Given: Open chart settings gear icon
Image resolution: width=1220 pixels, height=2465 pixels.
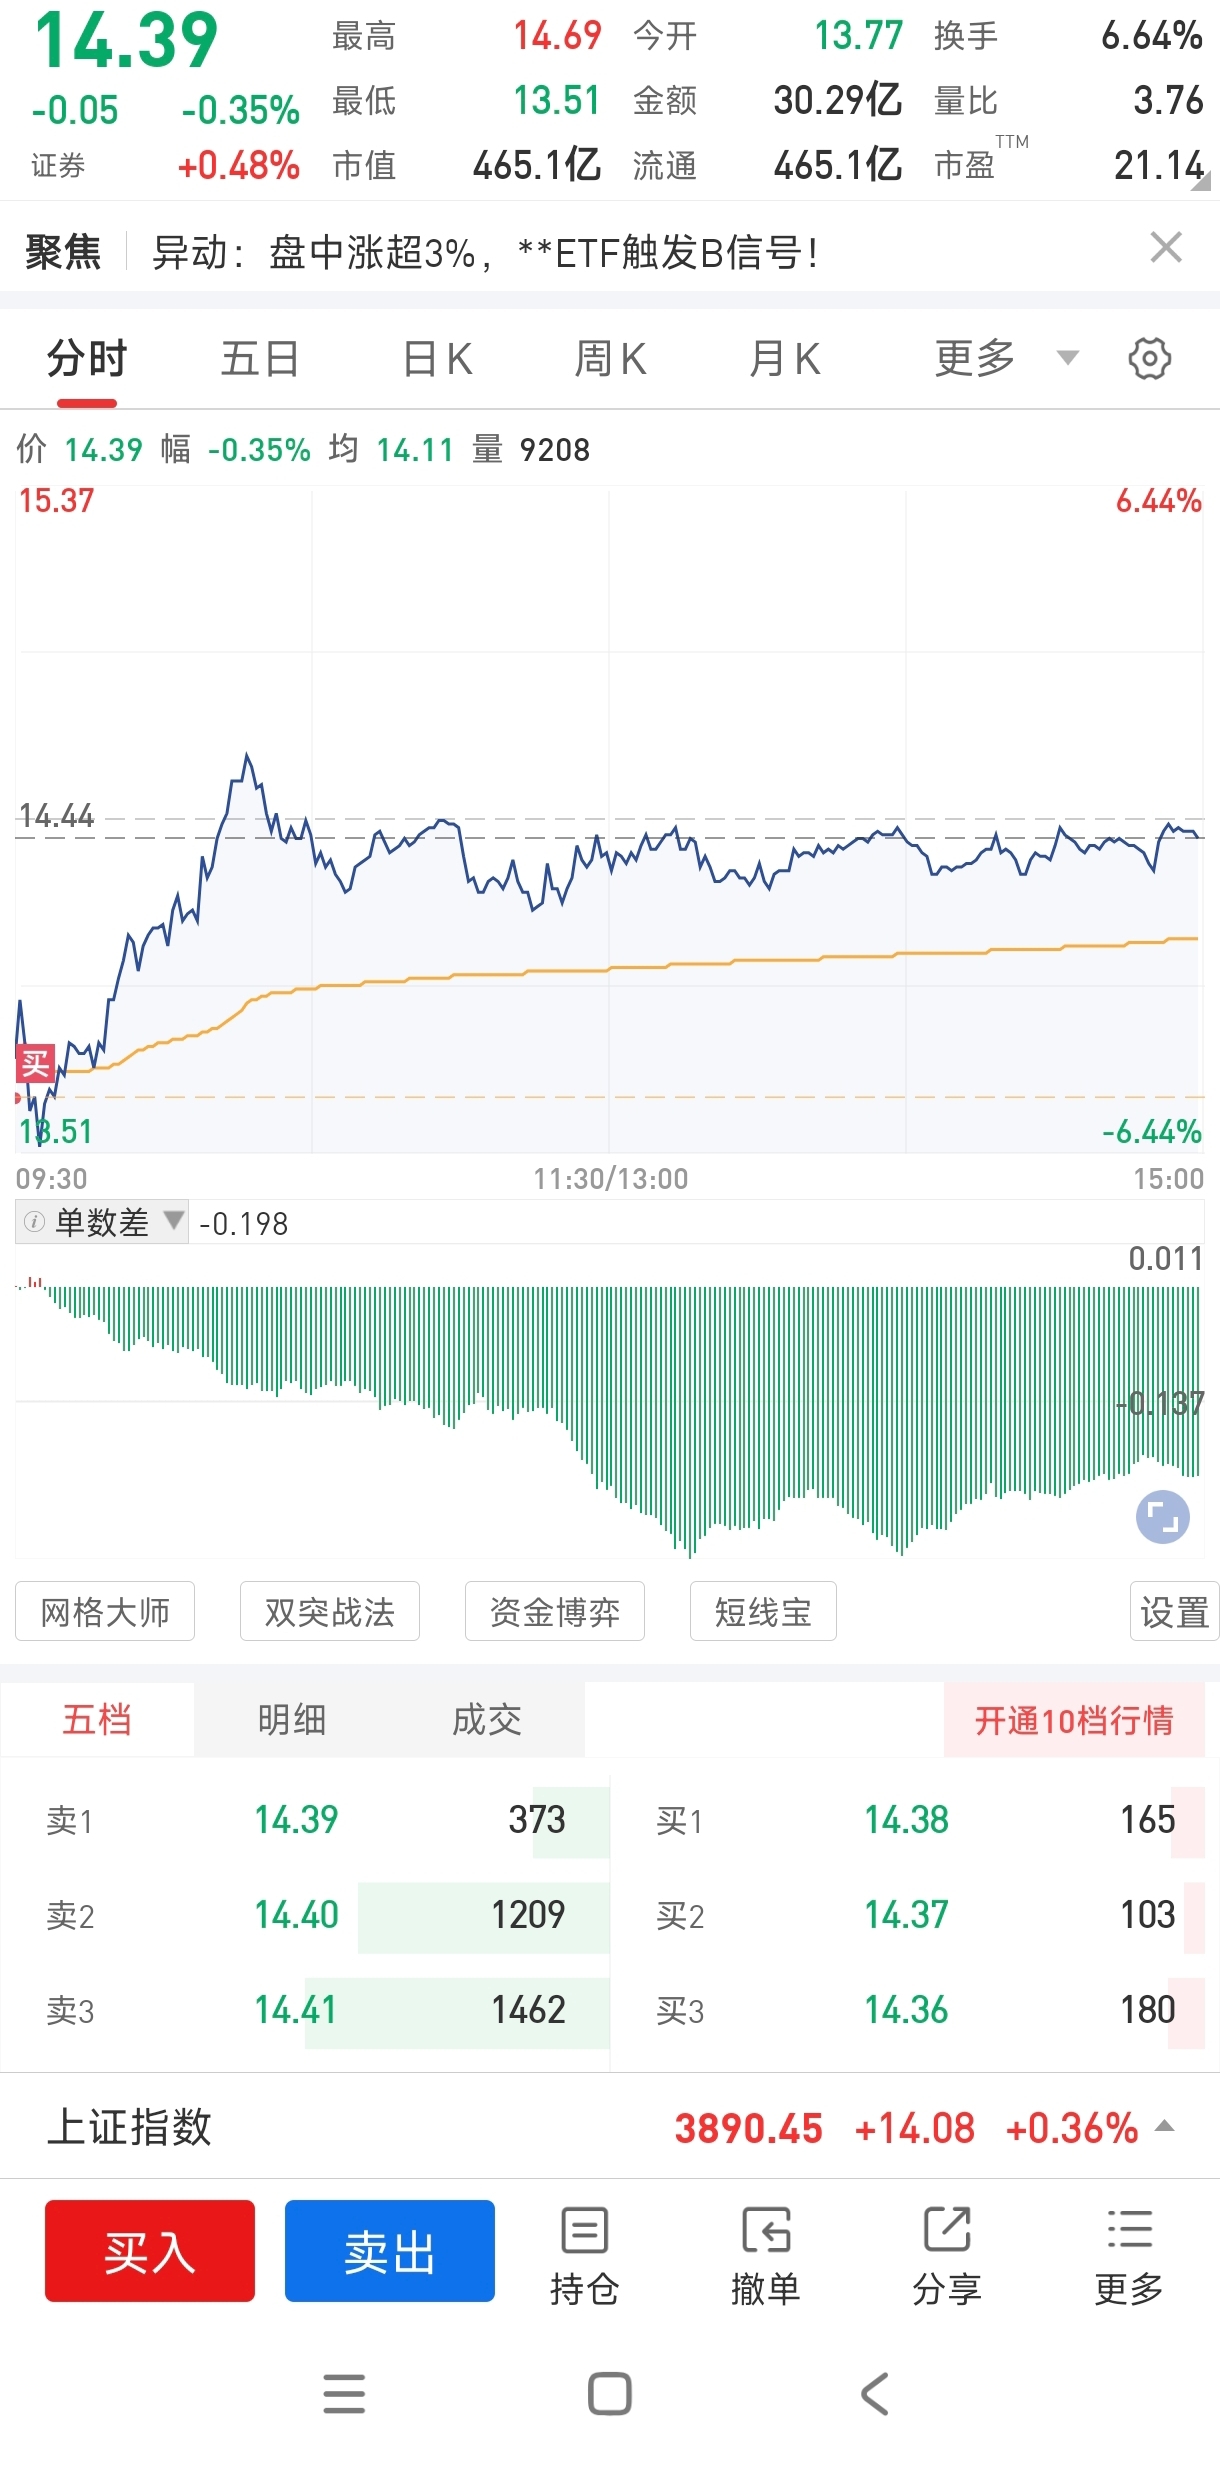Looking at the screenshot, I should click(x=1149, y=359).
